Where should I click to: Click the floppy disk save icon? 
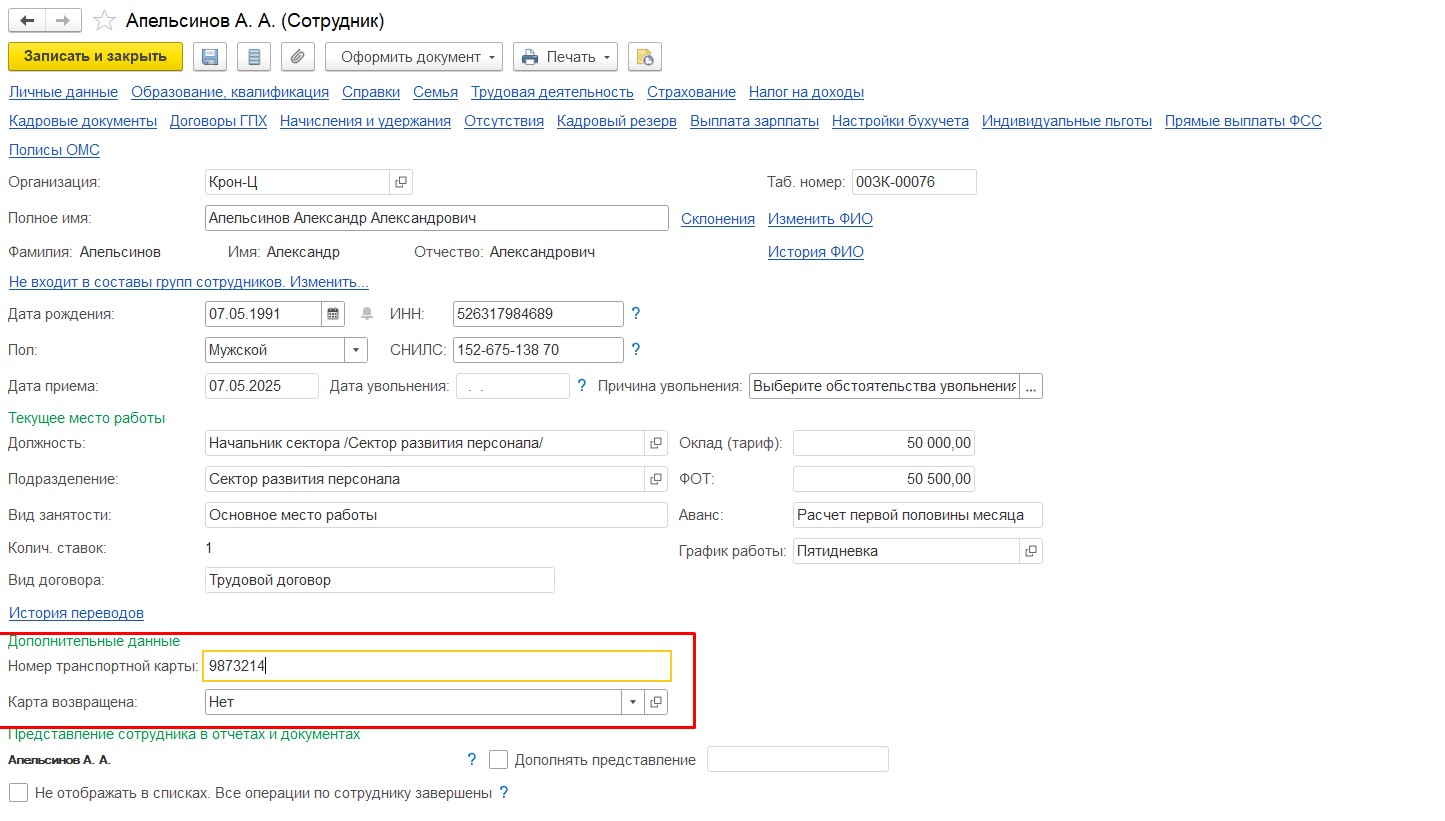click(x=210, y=57)
